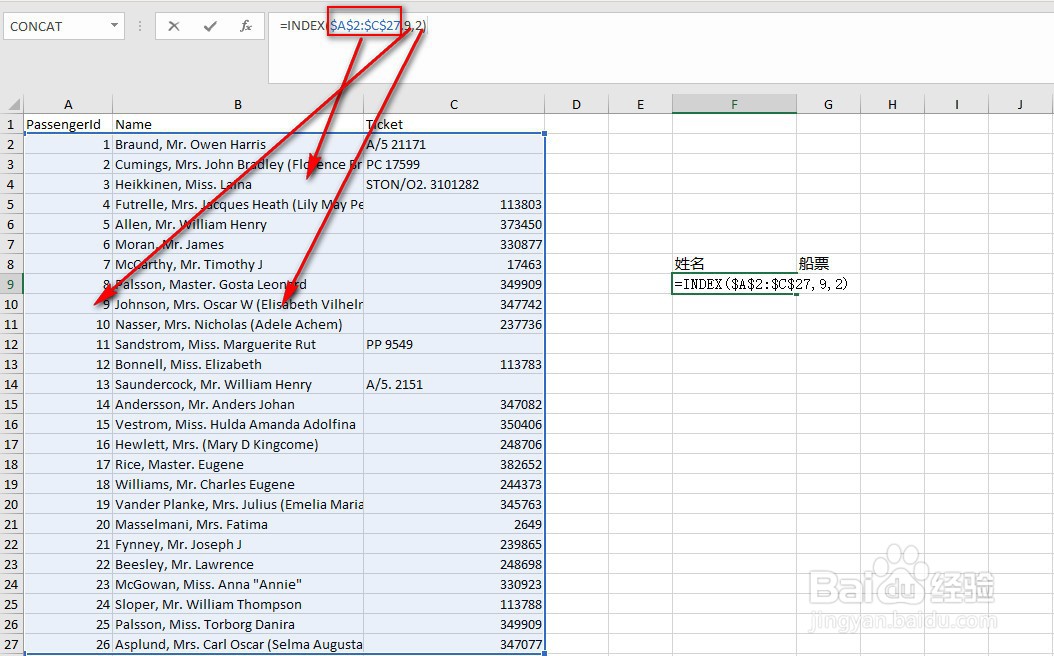Select cell with Heikkinen, Miss. Laina
The height and width of the screenshot is (656, 1054).
[x=238, y=184]
